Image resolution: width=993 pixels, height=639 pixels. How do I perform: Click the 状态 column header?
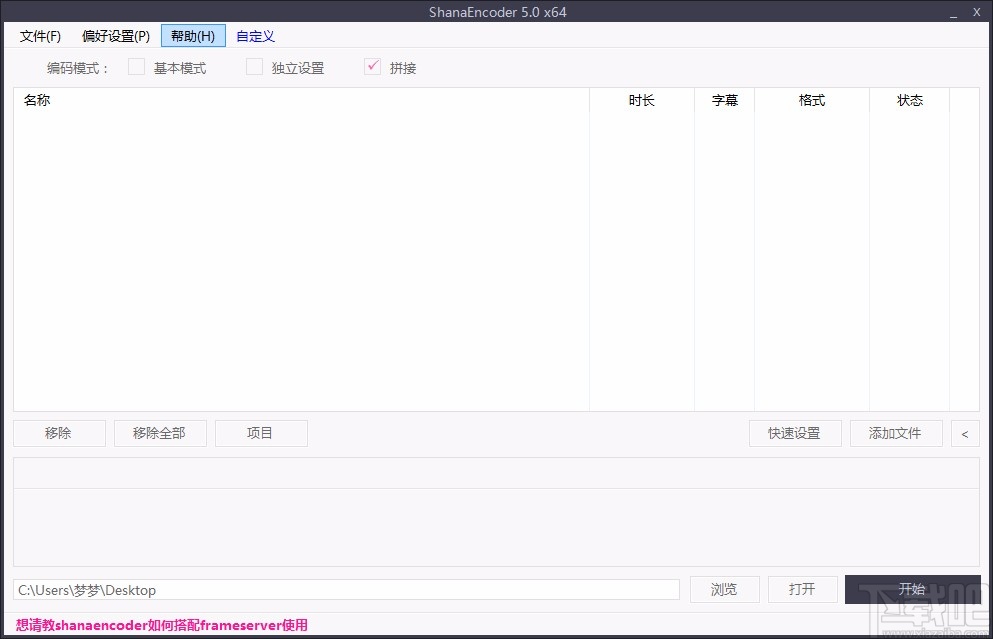909,100
